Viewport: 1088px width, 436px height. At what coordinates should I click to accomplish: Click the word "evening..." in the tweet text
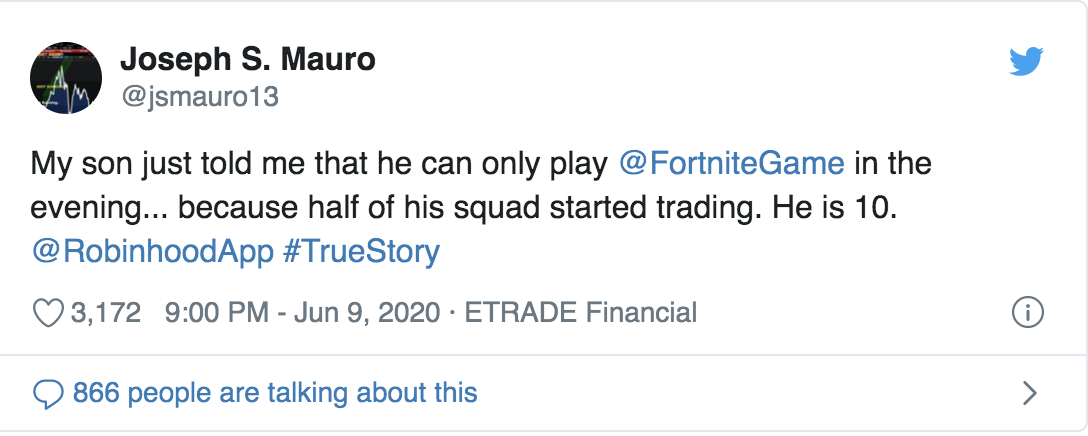pos(98,206)
